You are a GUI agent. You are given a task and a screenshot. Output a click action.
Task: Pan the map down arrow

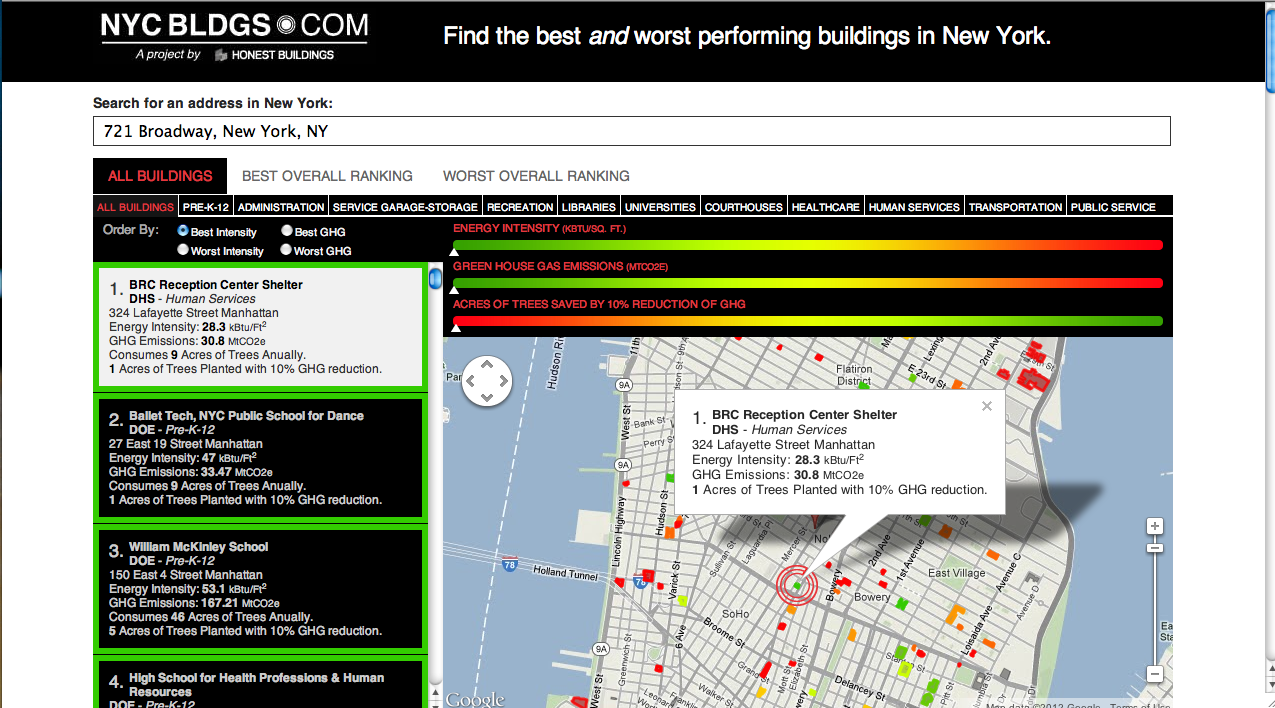point(487,397)
